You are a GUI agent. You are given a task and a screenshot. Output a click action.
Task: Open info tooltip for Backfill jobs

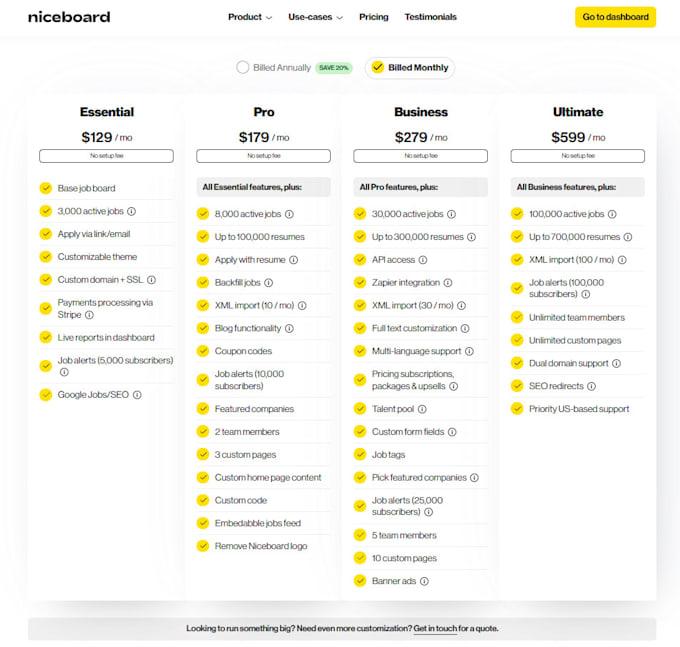coord(268,283)
